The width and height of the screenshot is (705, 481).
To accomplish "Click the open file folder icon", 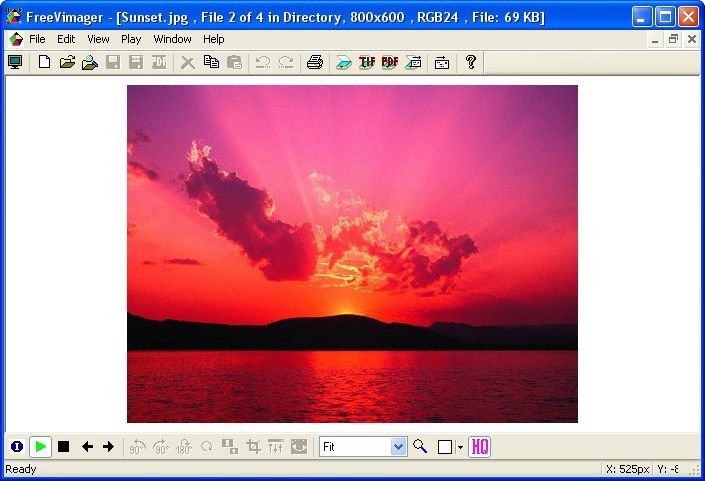I will point(67,62).
